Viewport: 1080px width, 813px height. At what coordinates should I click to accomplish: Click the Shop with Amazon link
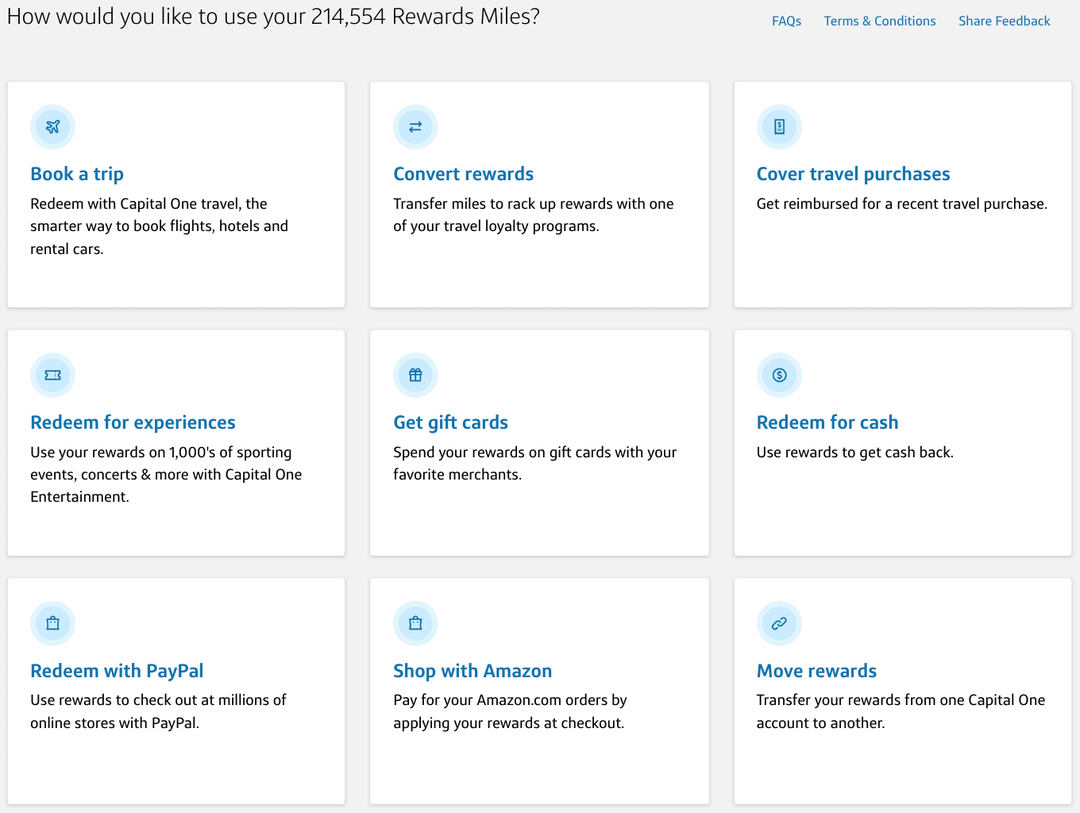click(x=472, y=671)
